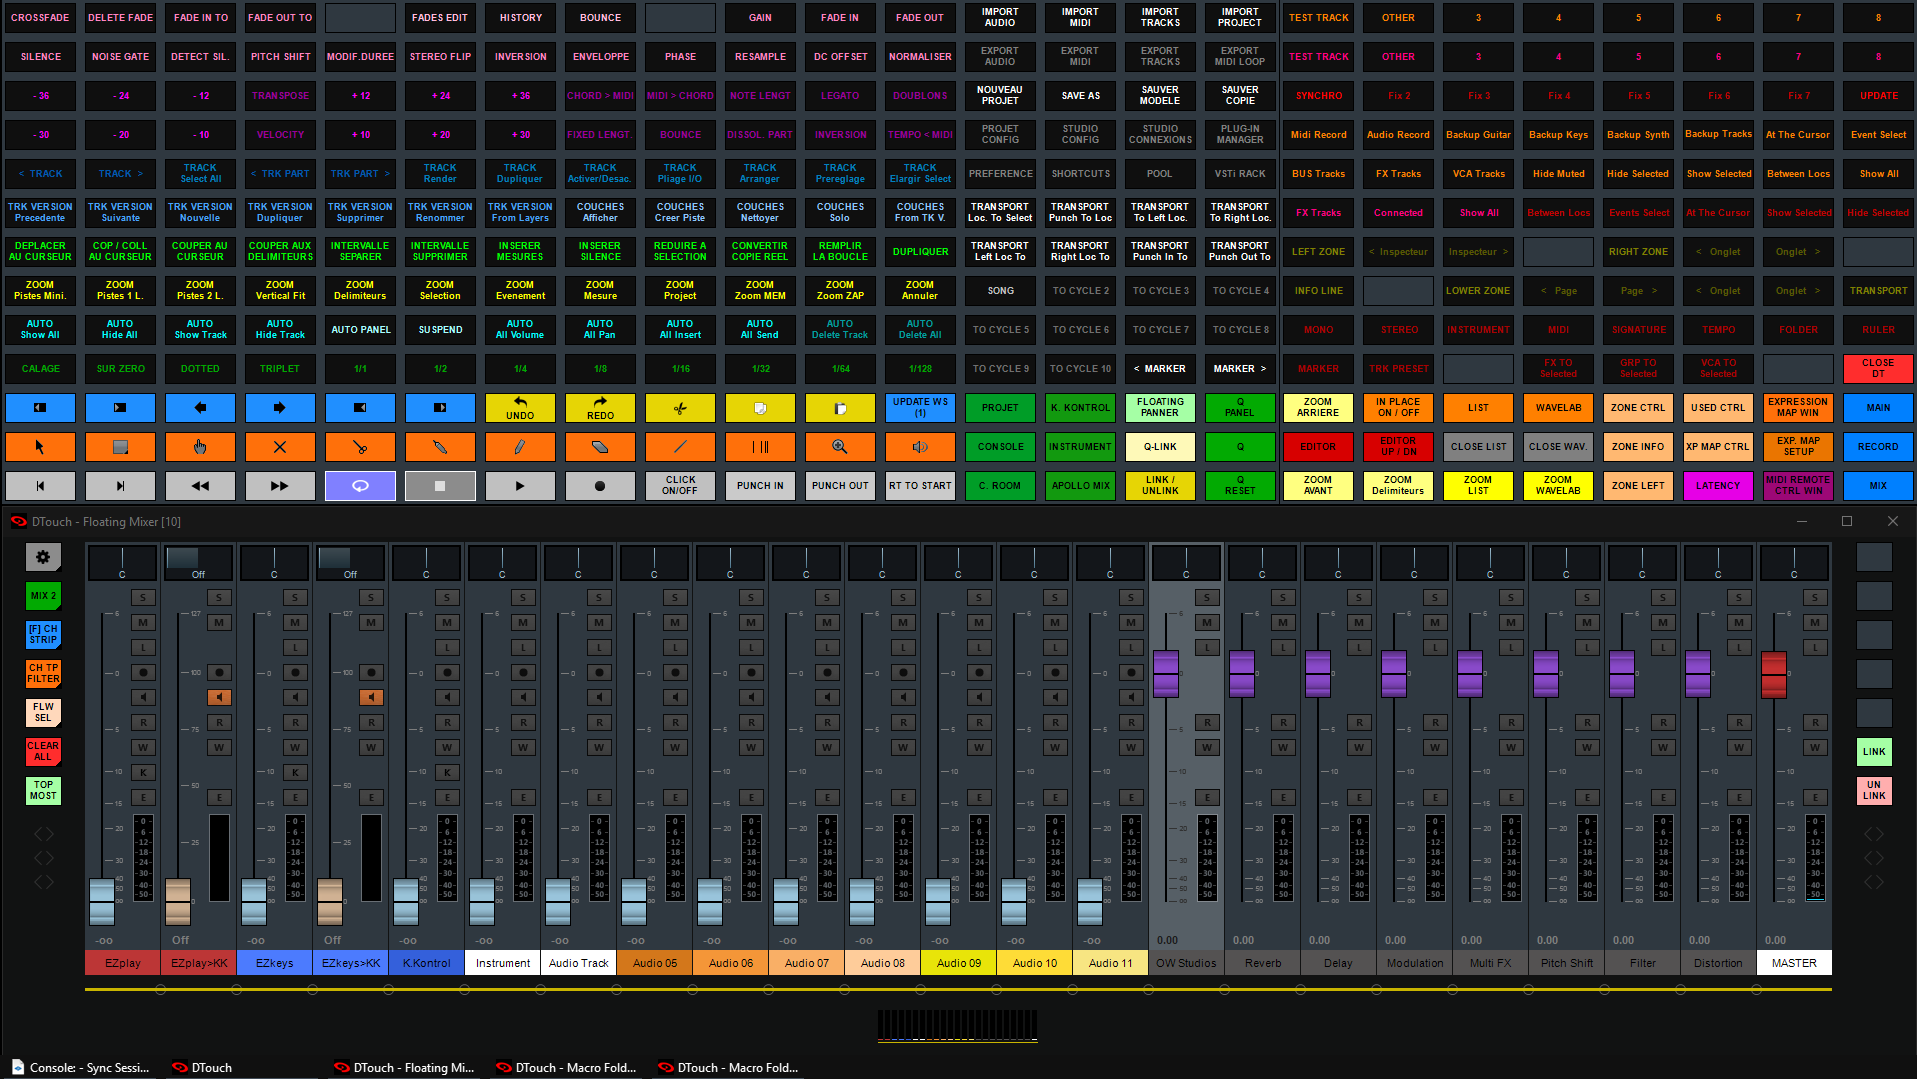
Task: Select the orange line tool
Action: (x=680, y=447)
